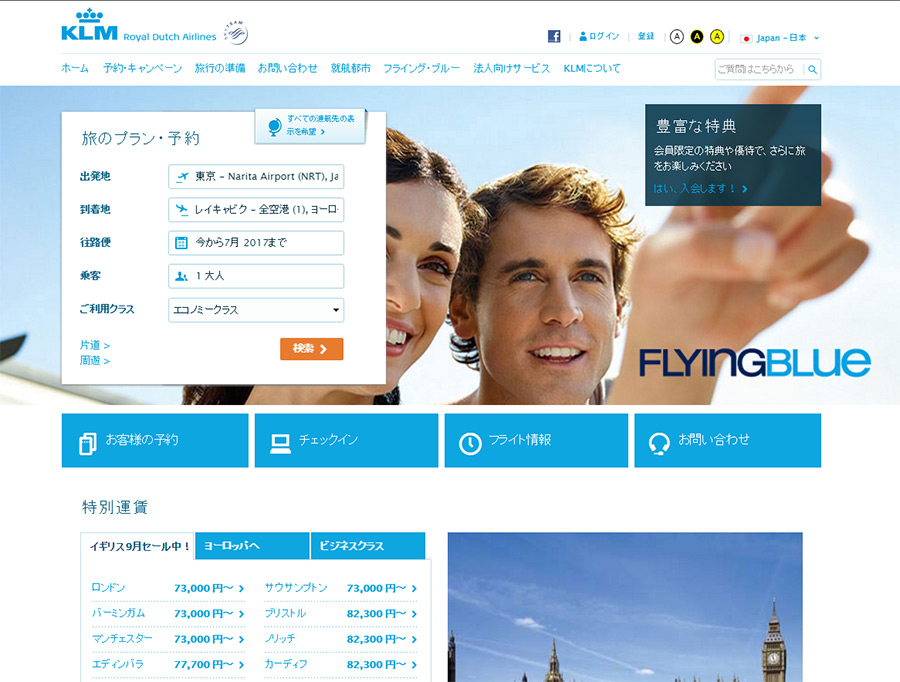900x682 pixels.
Task: Select 片道 one-way link
Action: click(95, 345)
